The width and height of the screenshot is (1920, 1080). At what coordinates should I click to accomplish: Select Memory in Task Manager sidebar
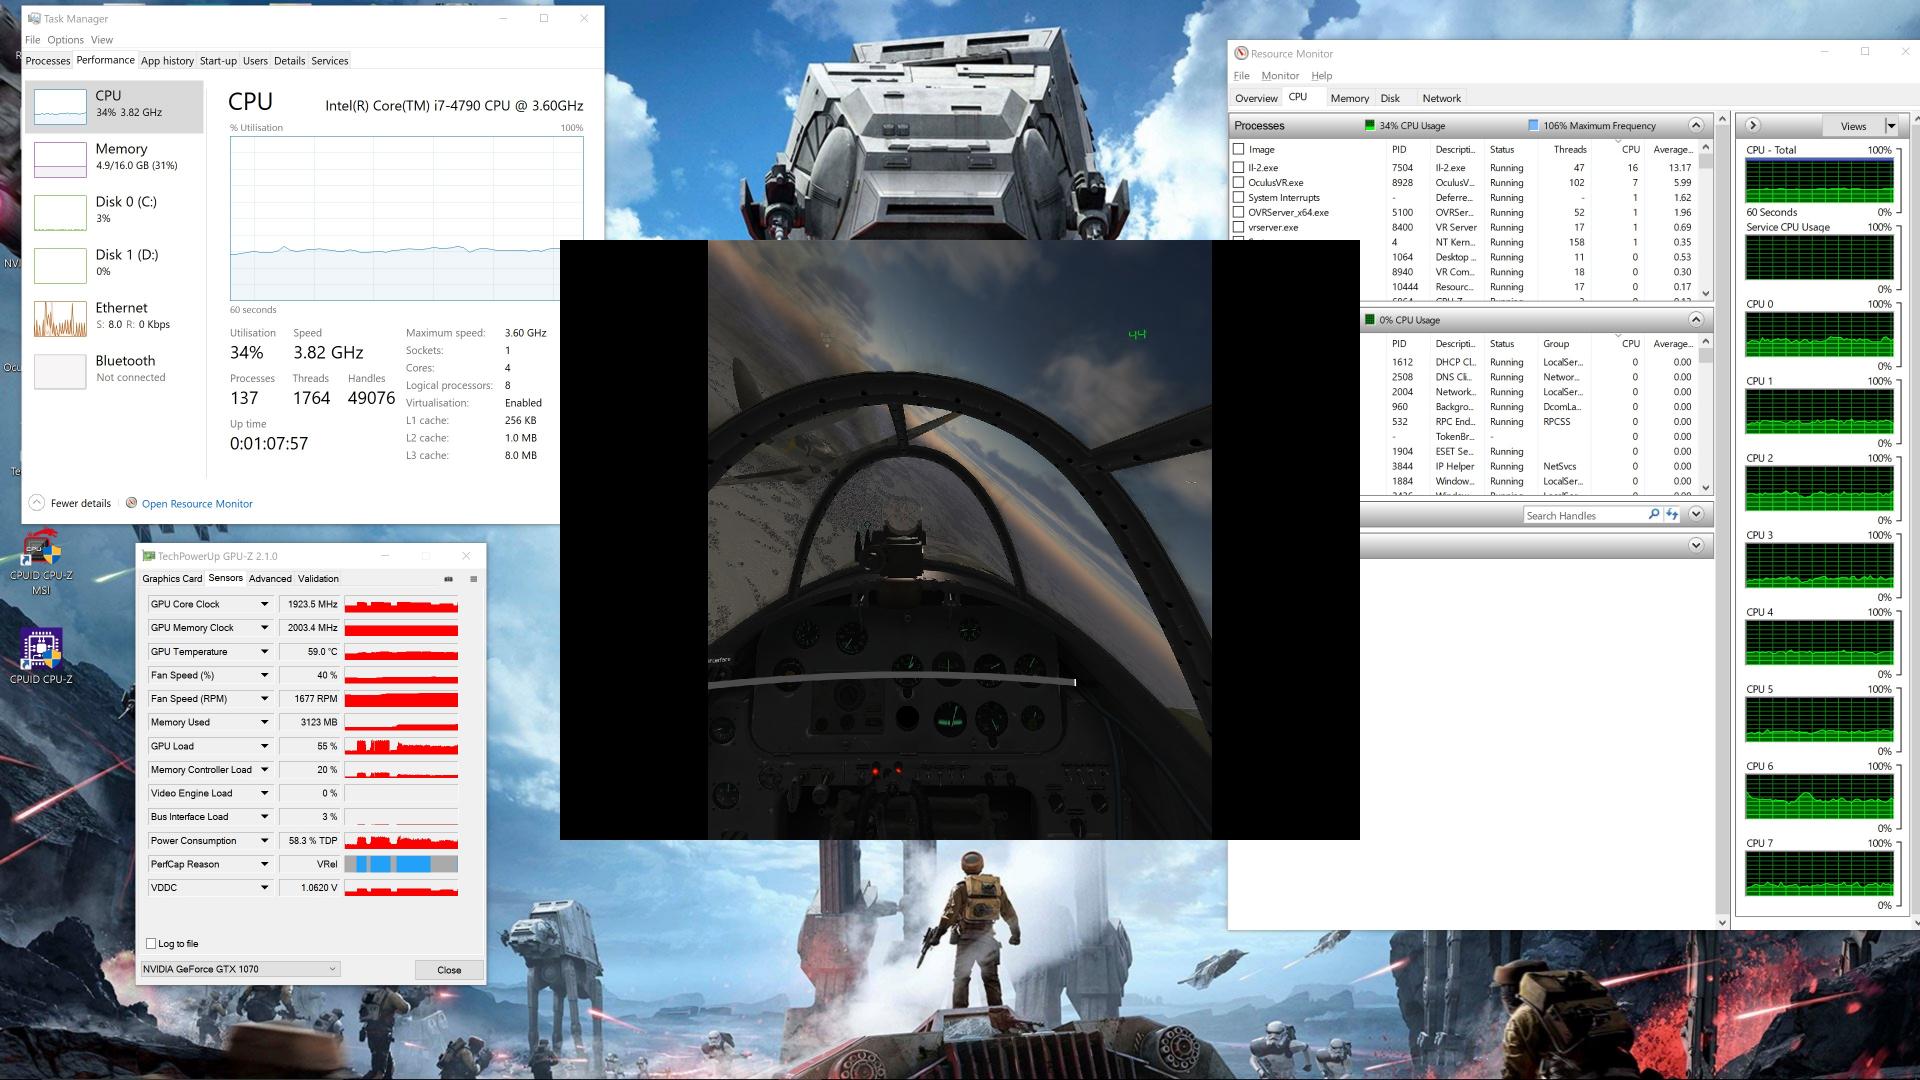[114, 157]
